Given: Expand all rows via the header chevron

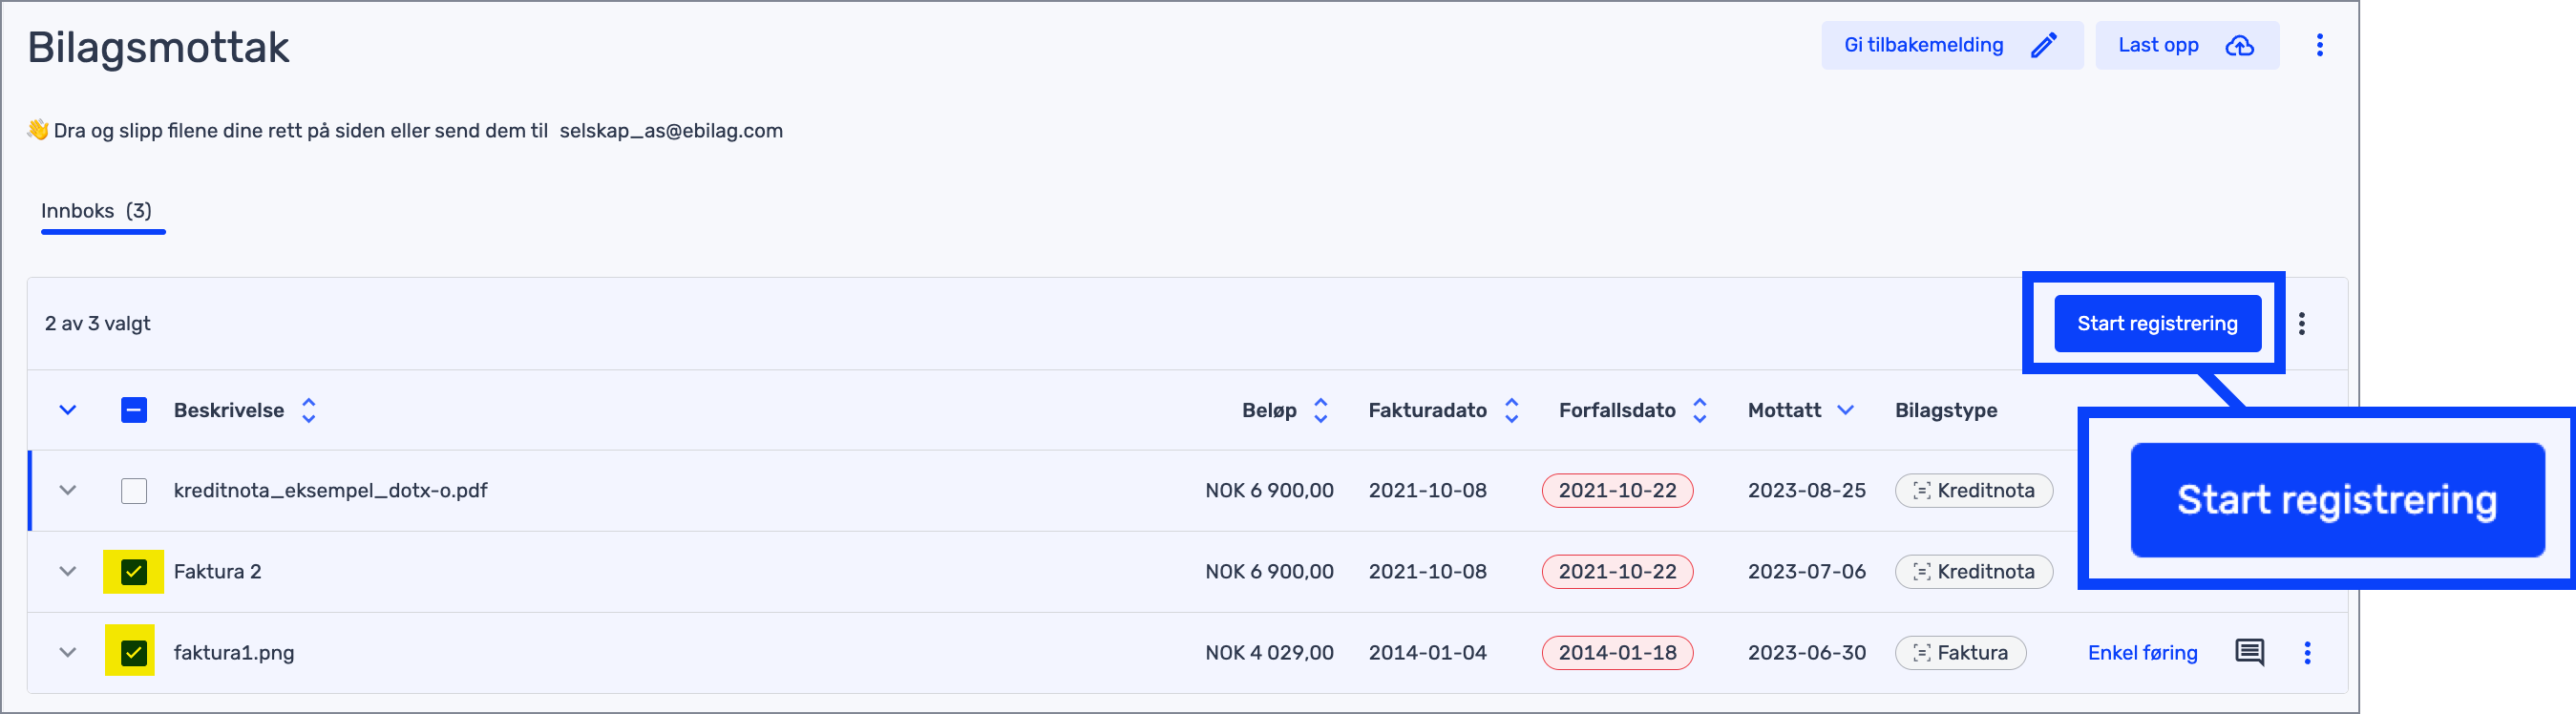Looking at the screenshot, I should coord(68,410).
